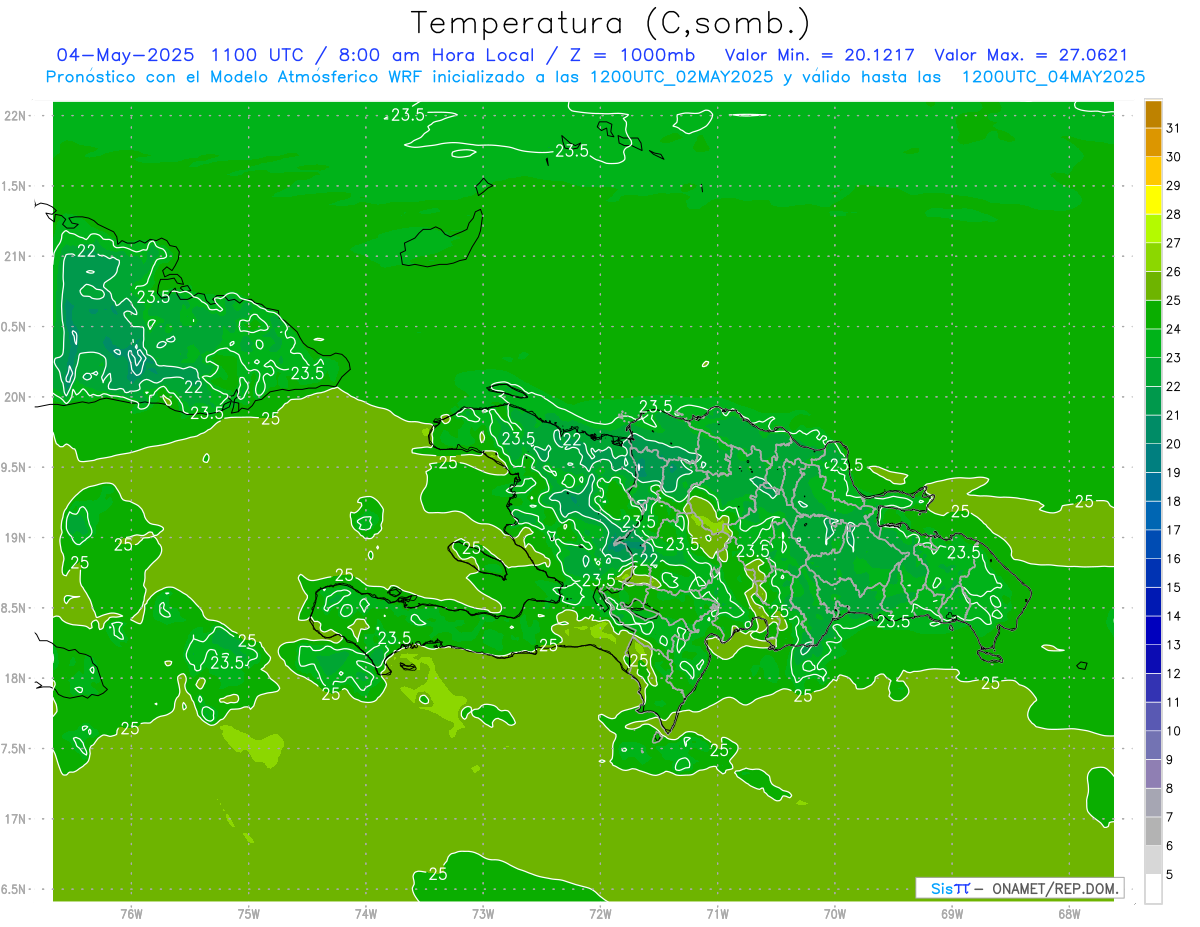Click the '1.5N' latitude axis label
Image resolution: width=1200 pixels, height=927 pixels.
coord(13,186)
